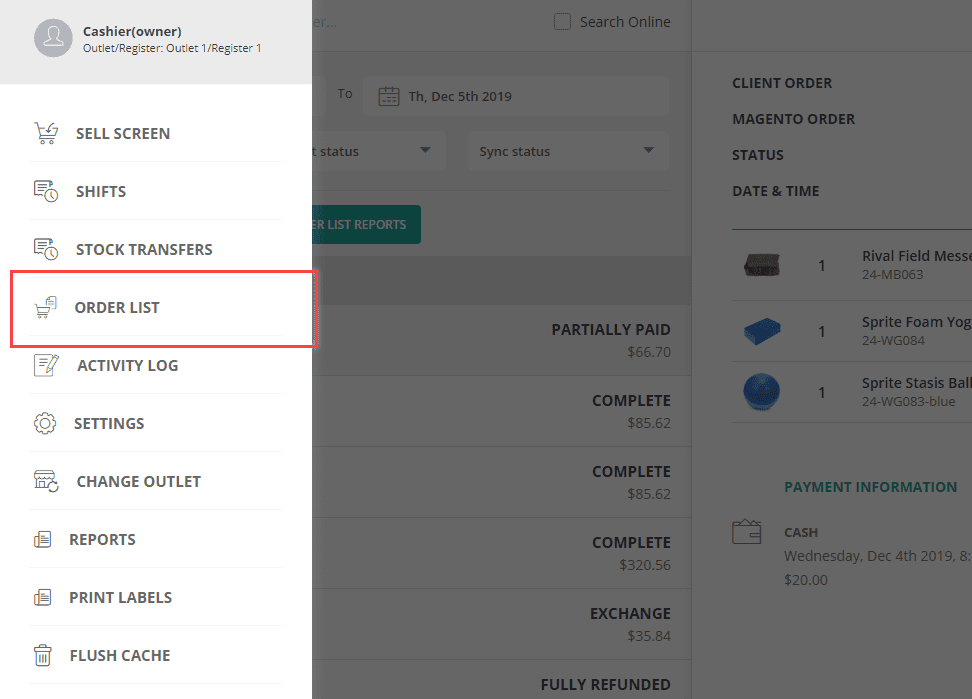Screen dimensions: 972x699
Task: Click the Stock Transfers icon
Action: pos(45,249)
